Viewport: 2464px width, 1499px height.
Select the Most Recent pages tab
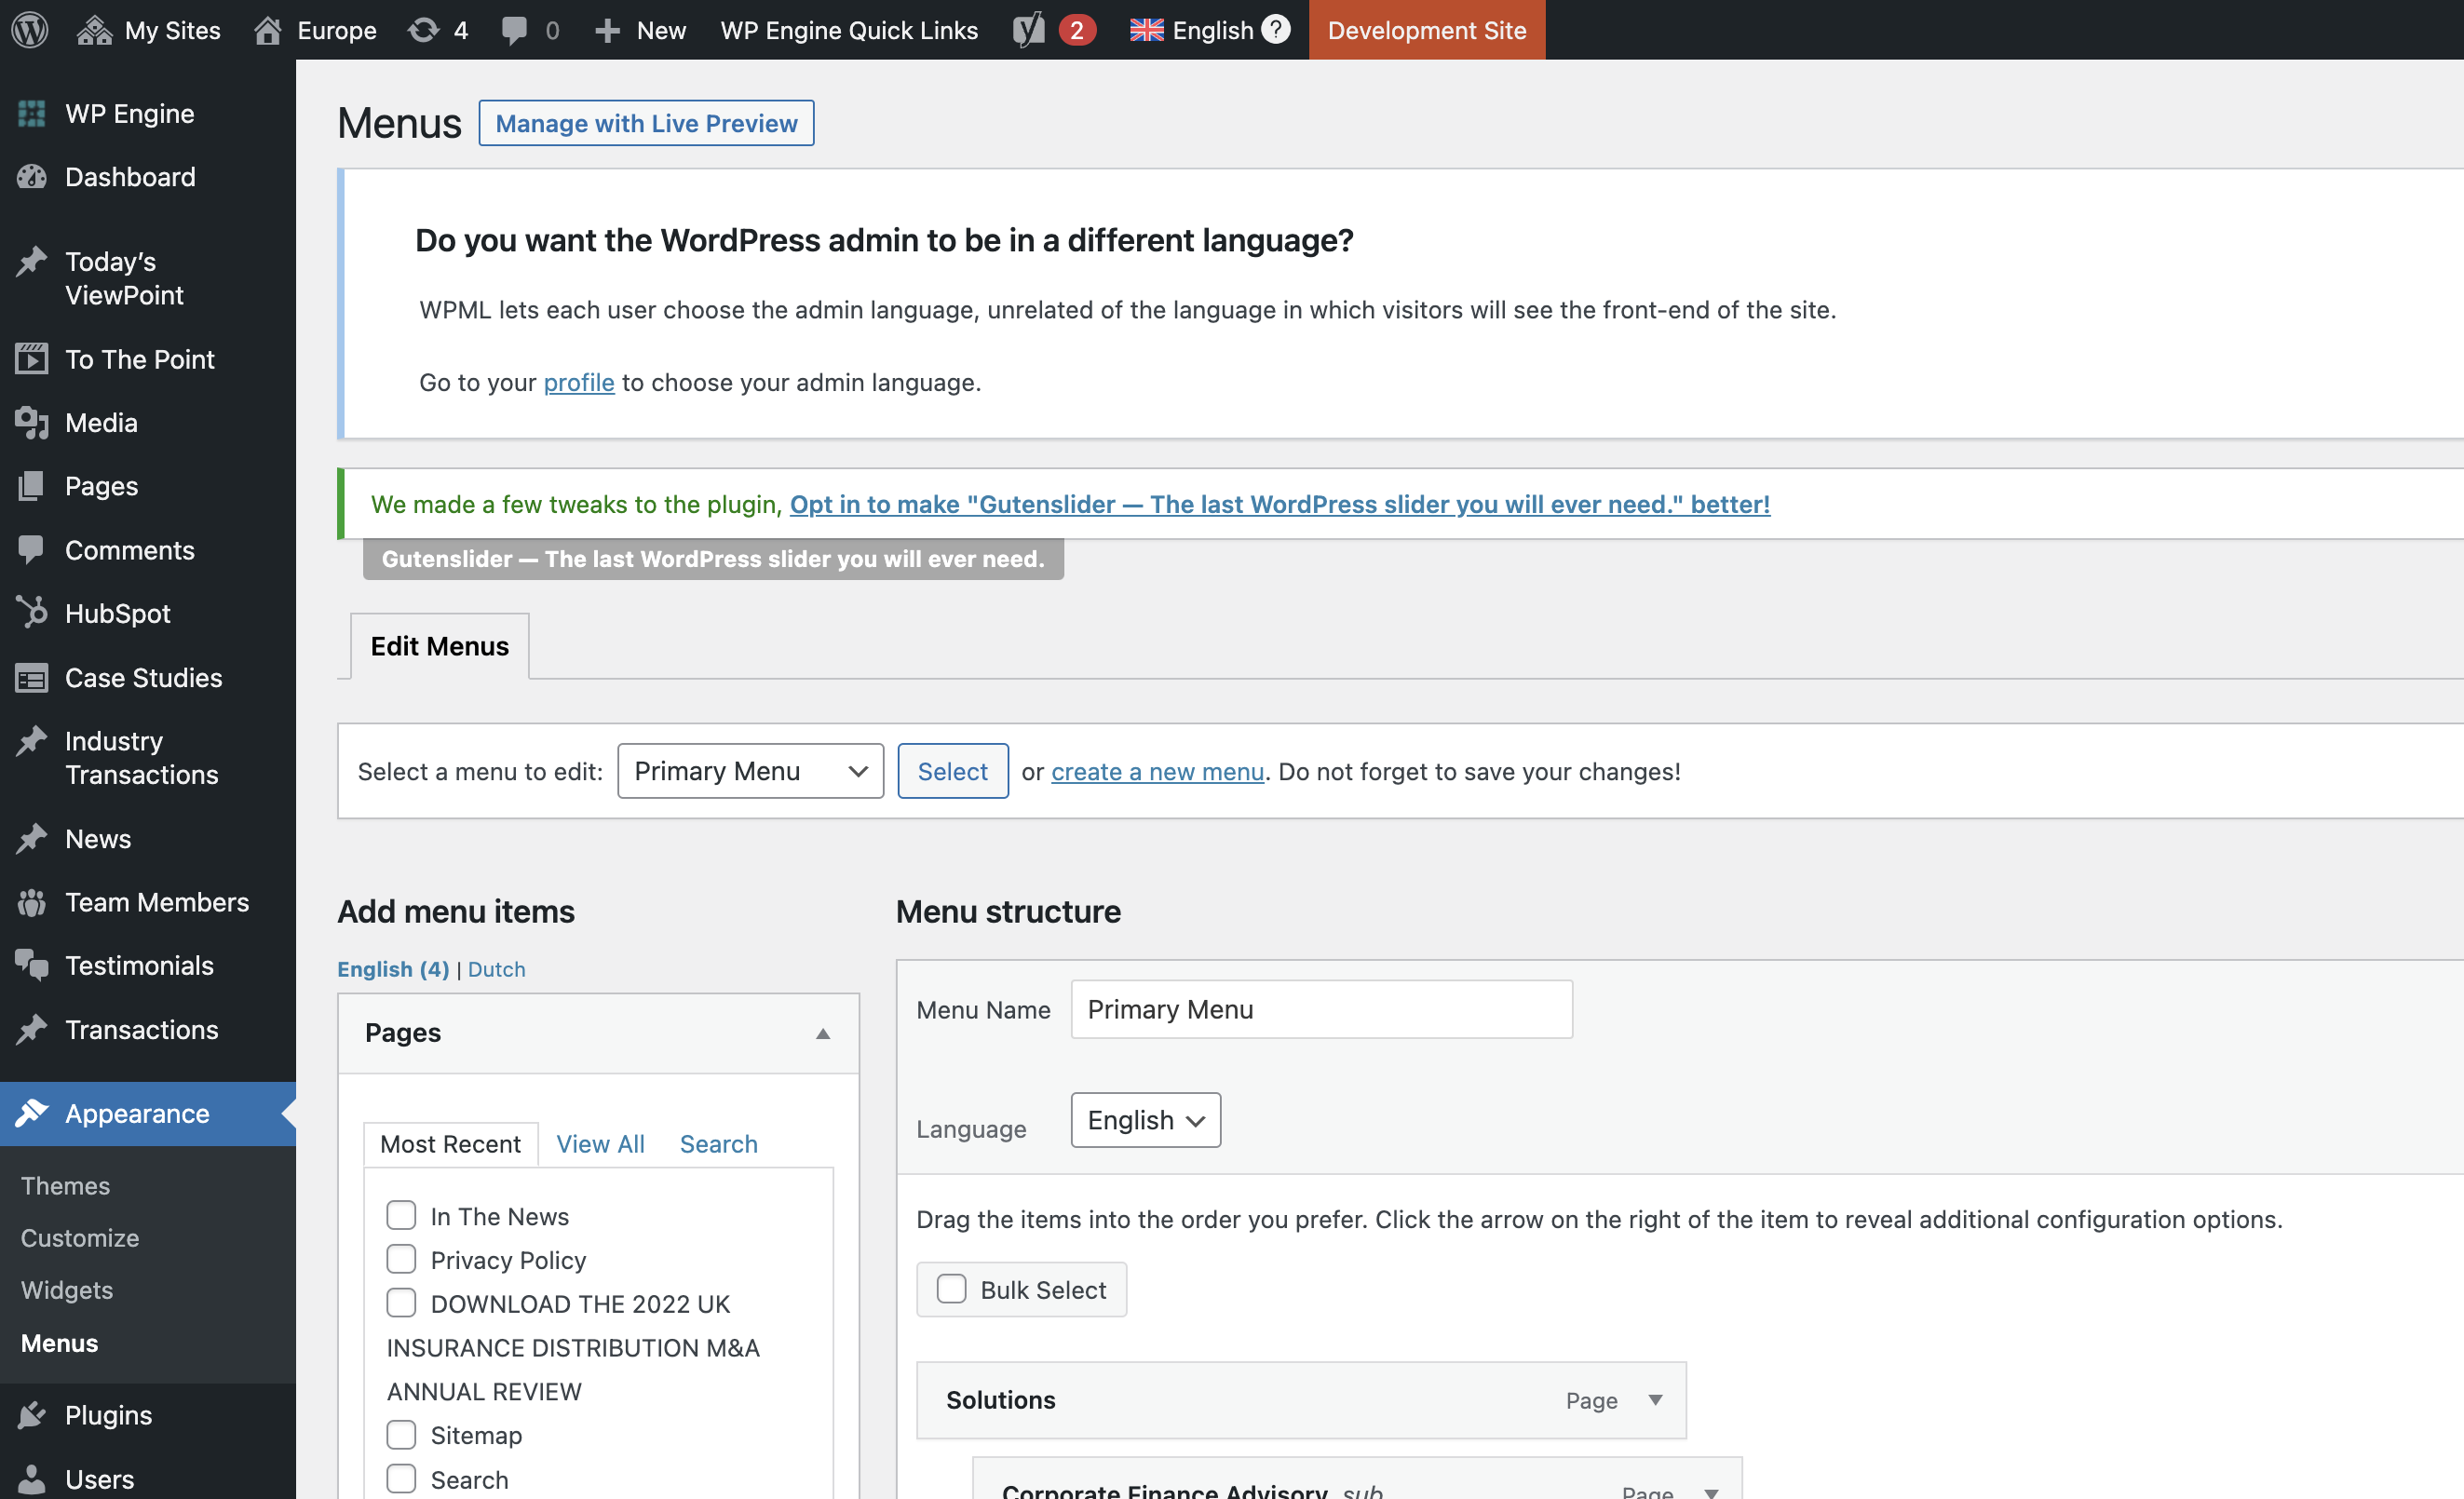point(450,1144)
